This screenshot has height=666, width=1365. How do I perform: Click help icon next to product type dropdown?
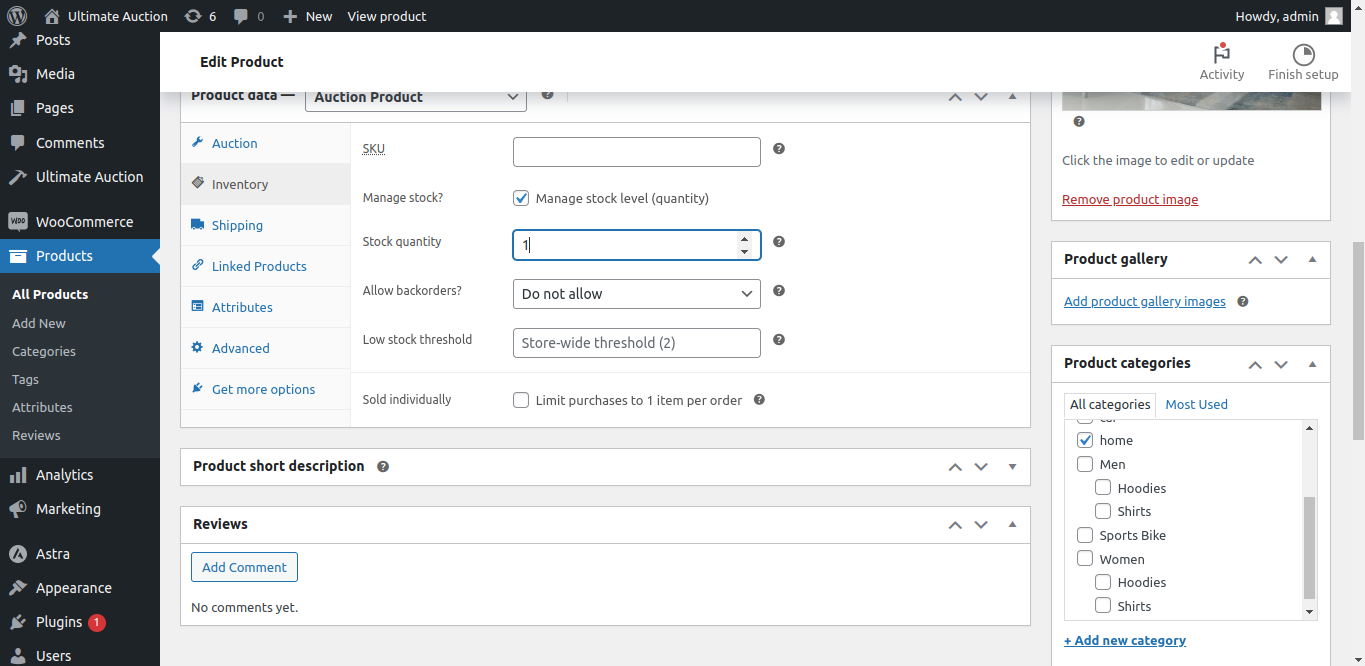tap(547, 95)
